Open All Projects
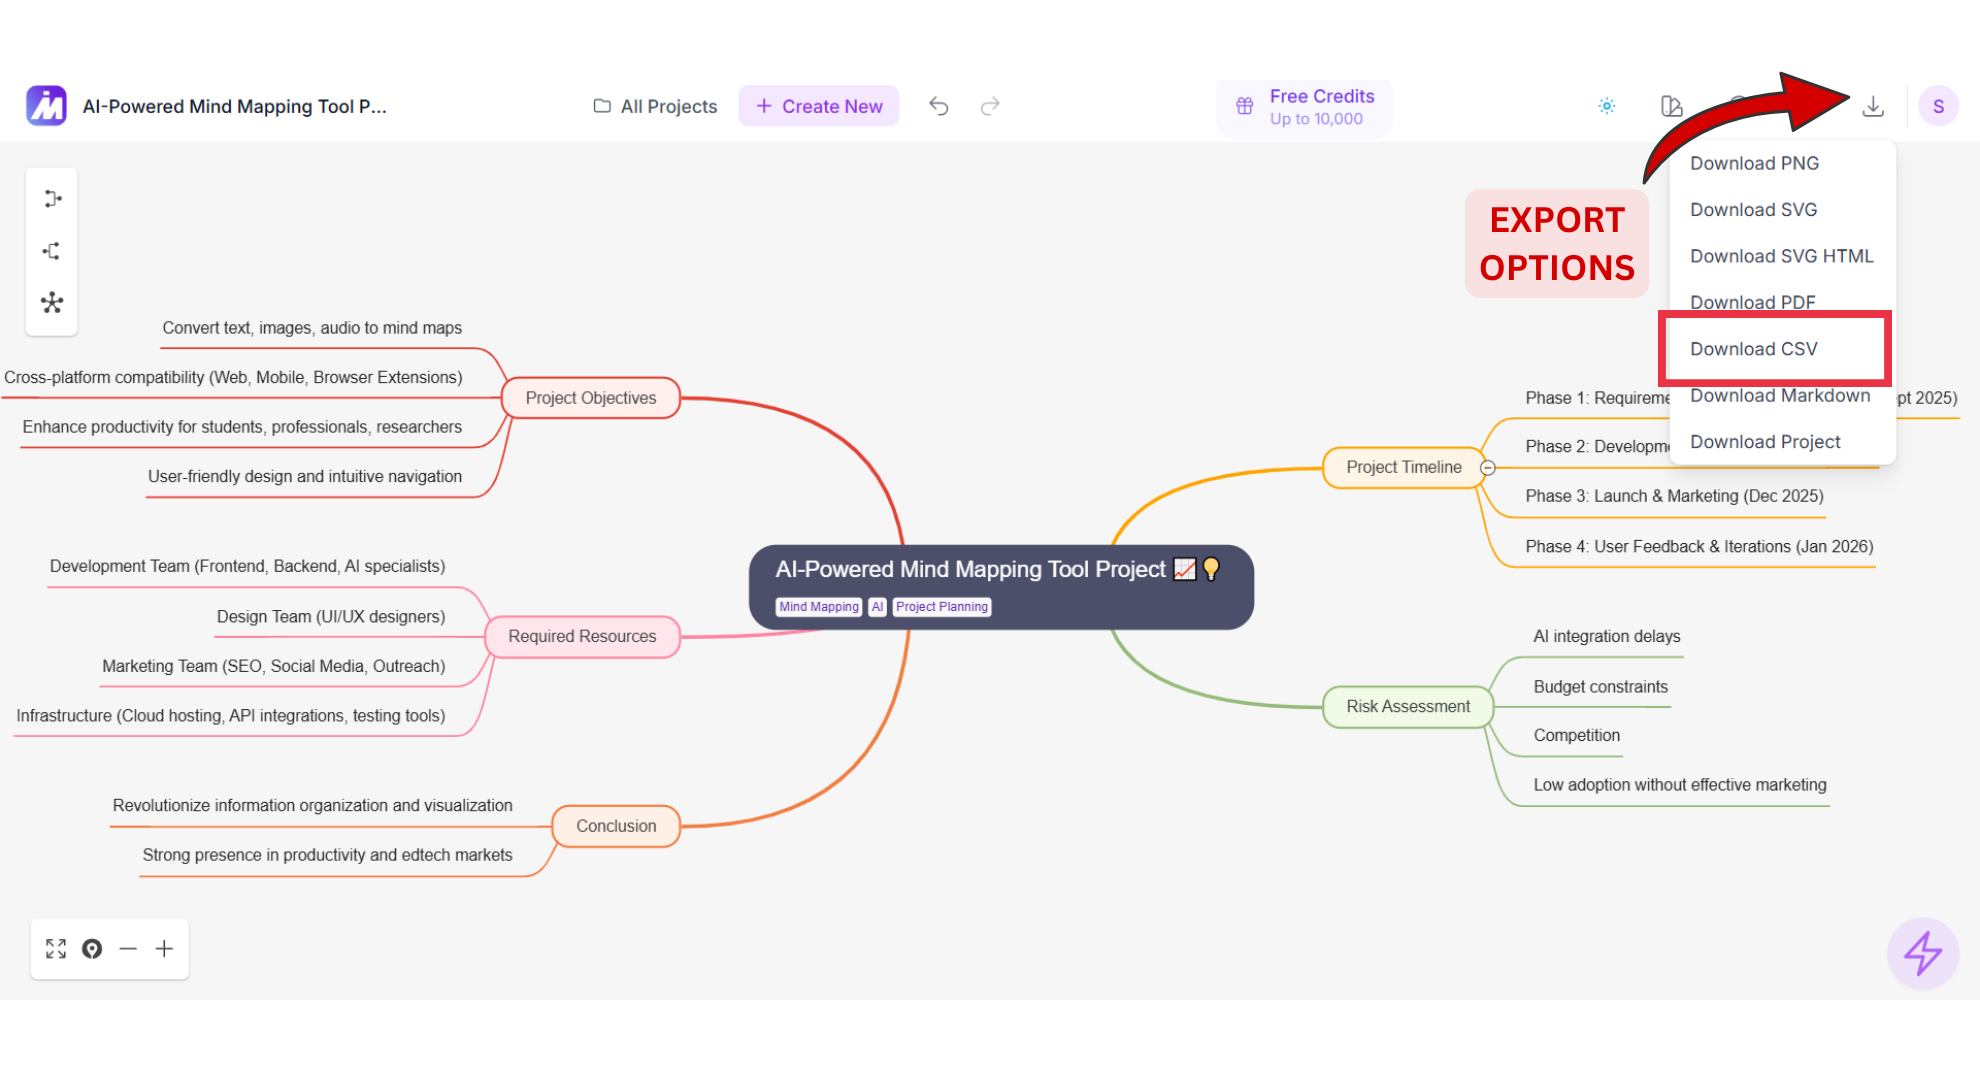1980x1080 pixels. [656, 106]
